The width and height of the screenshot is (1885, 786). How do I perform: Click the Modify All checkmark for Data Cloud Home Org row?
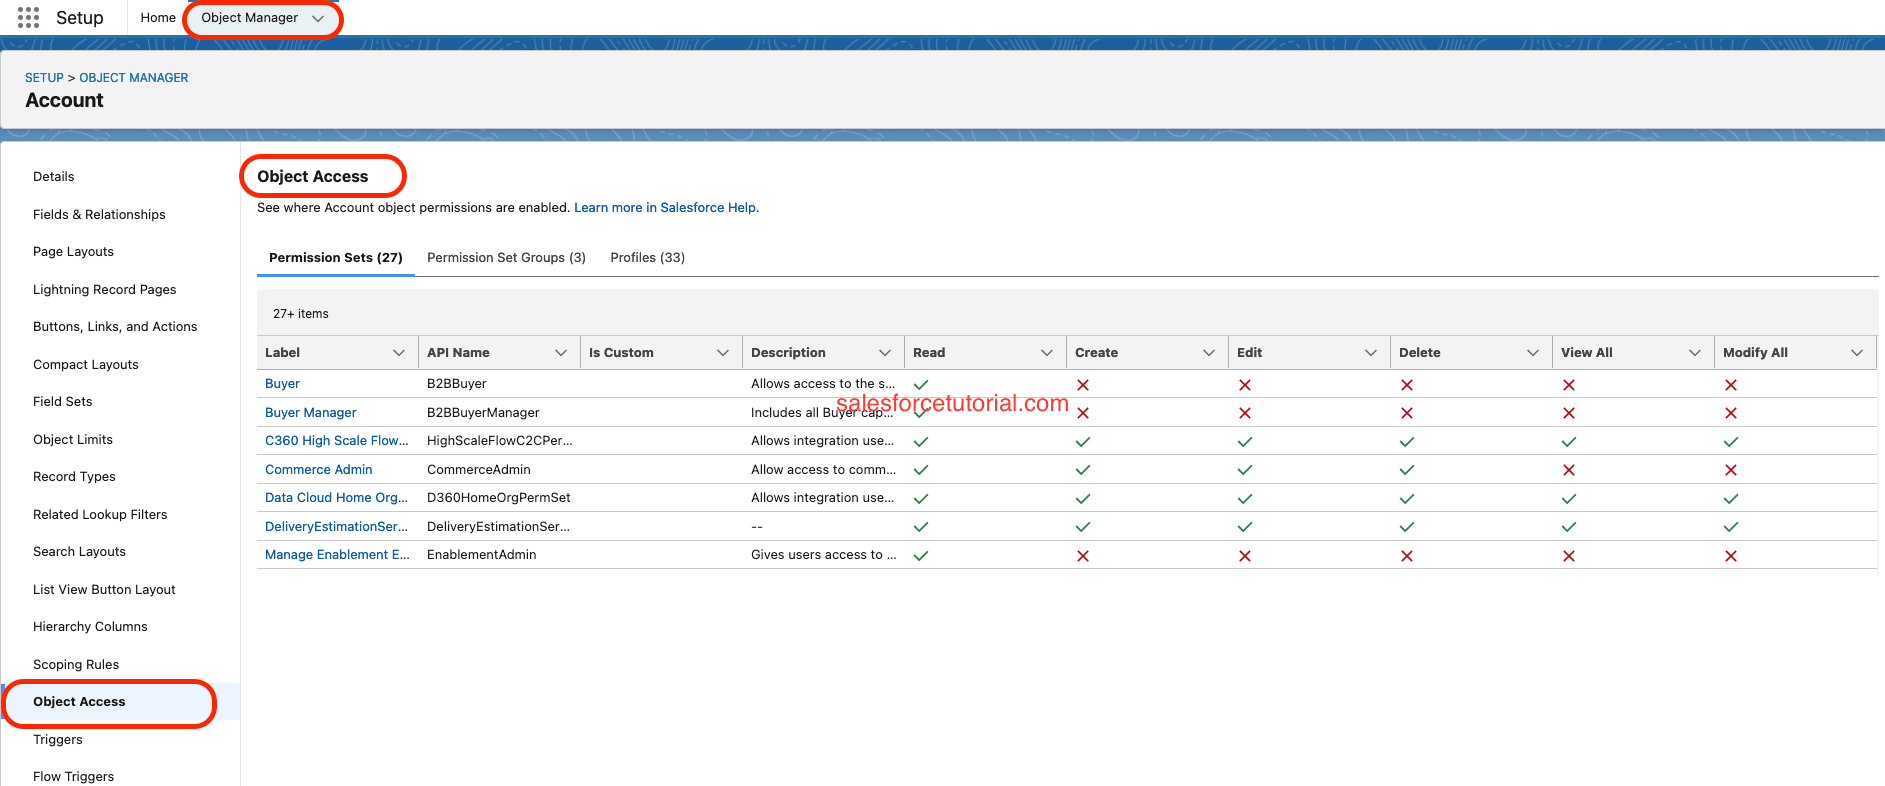[x=1731, y=499]
